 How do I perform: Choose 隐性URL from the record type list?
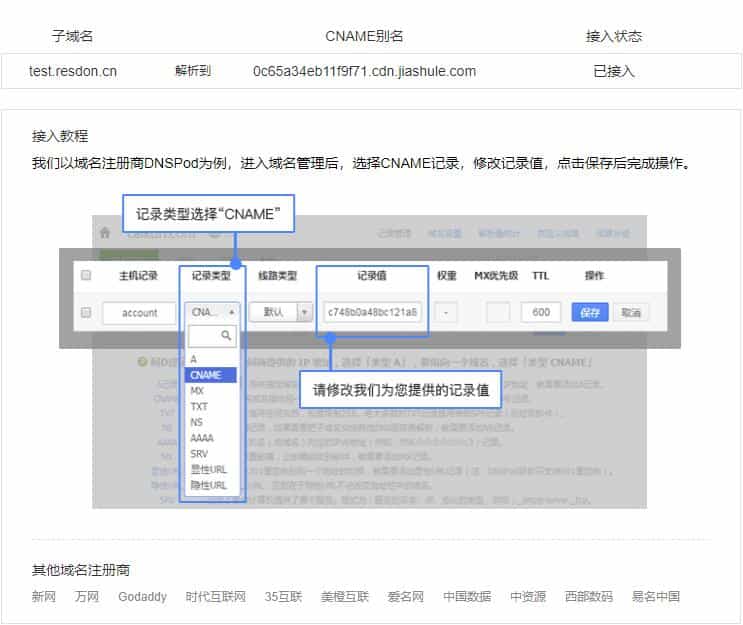(210, 485)
